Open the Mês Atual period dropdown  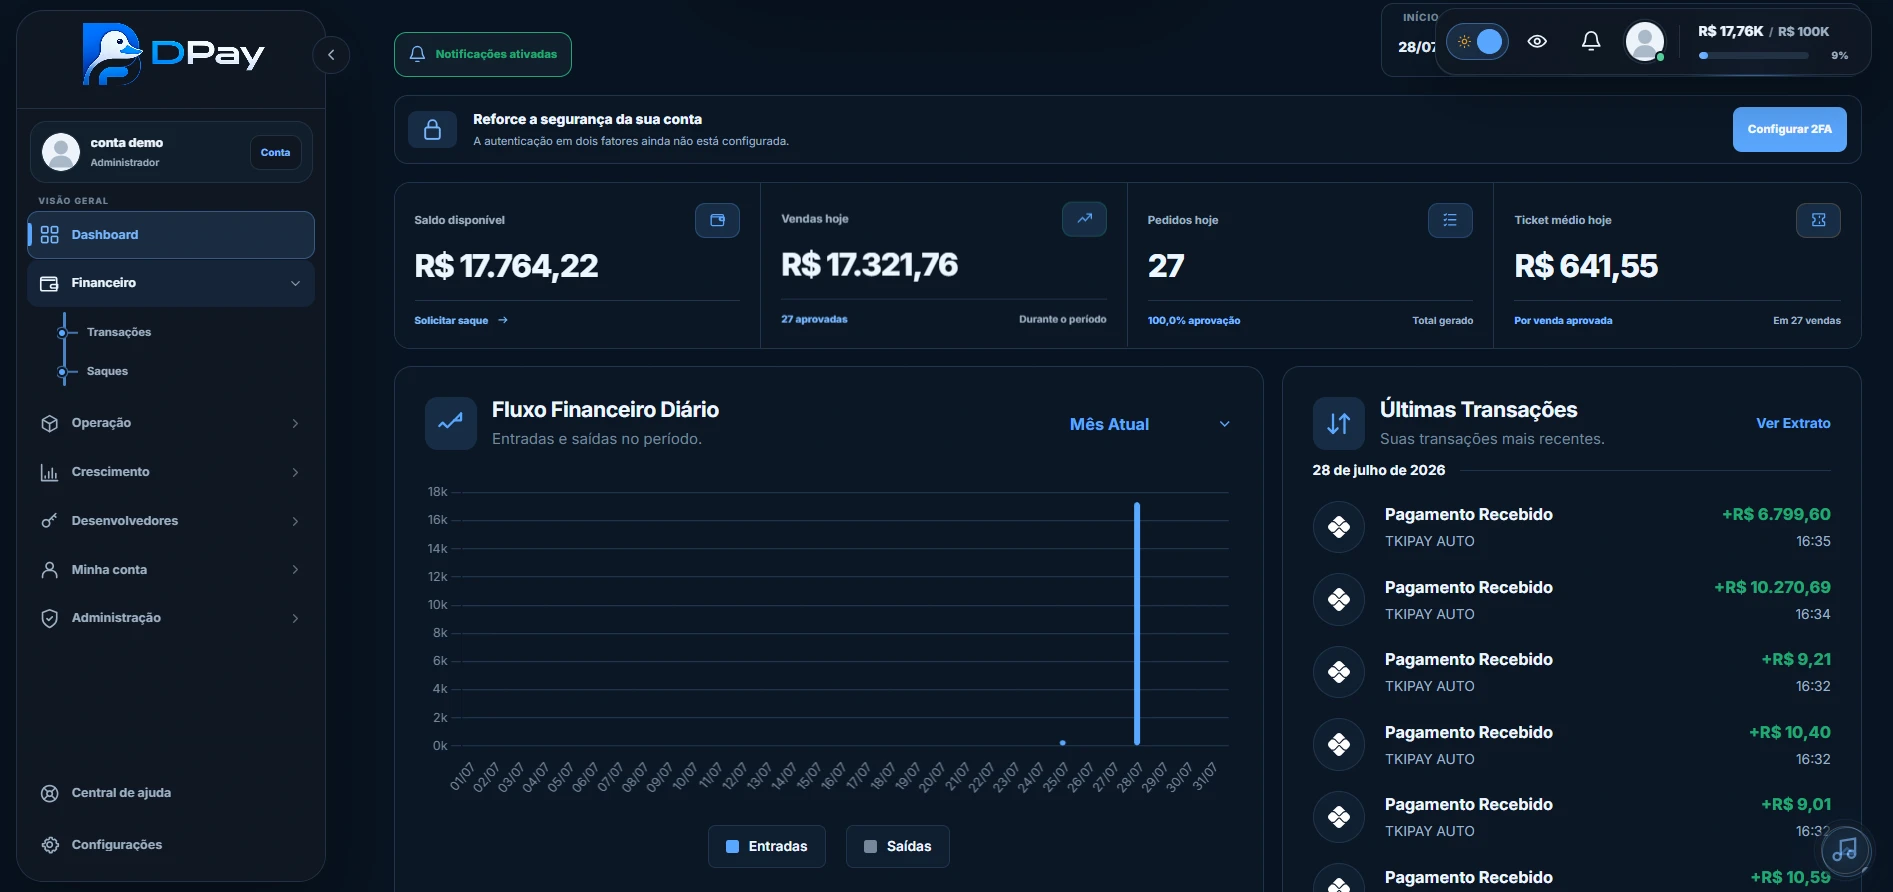pos(1150,424)
